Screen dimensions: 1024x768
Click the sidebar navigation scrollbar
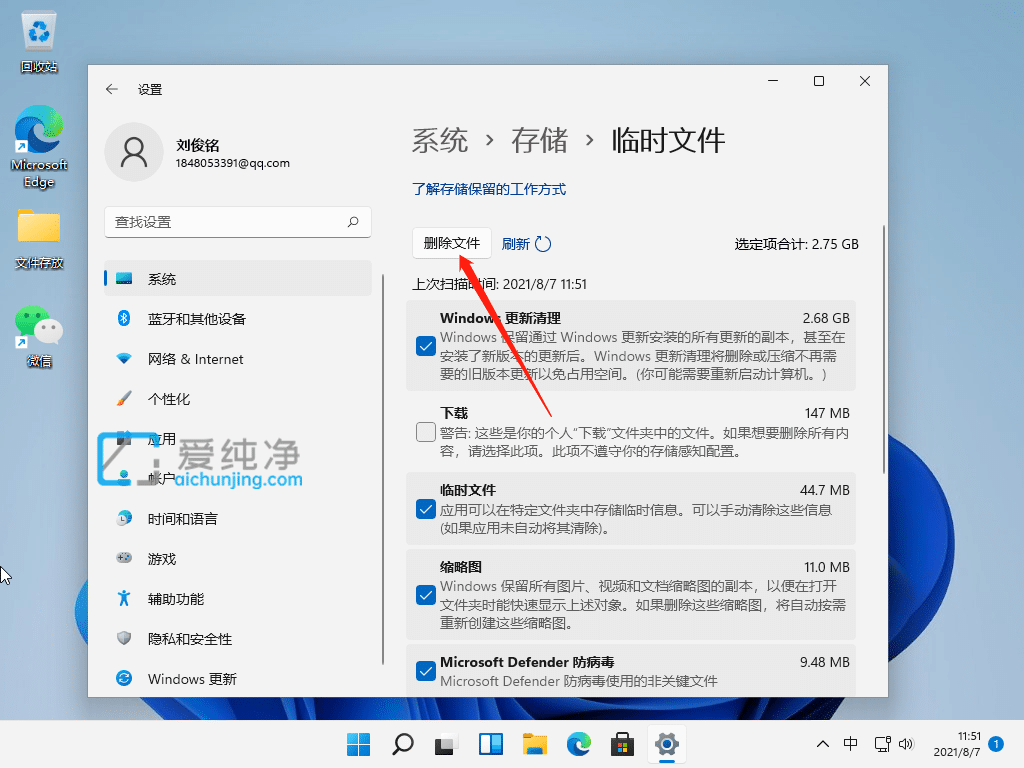[x=383, y=470]
